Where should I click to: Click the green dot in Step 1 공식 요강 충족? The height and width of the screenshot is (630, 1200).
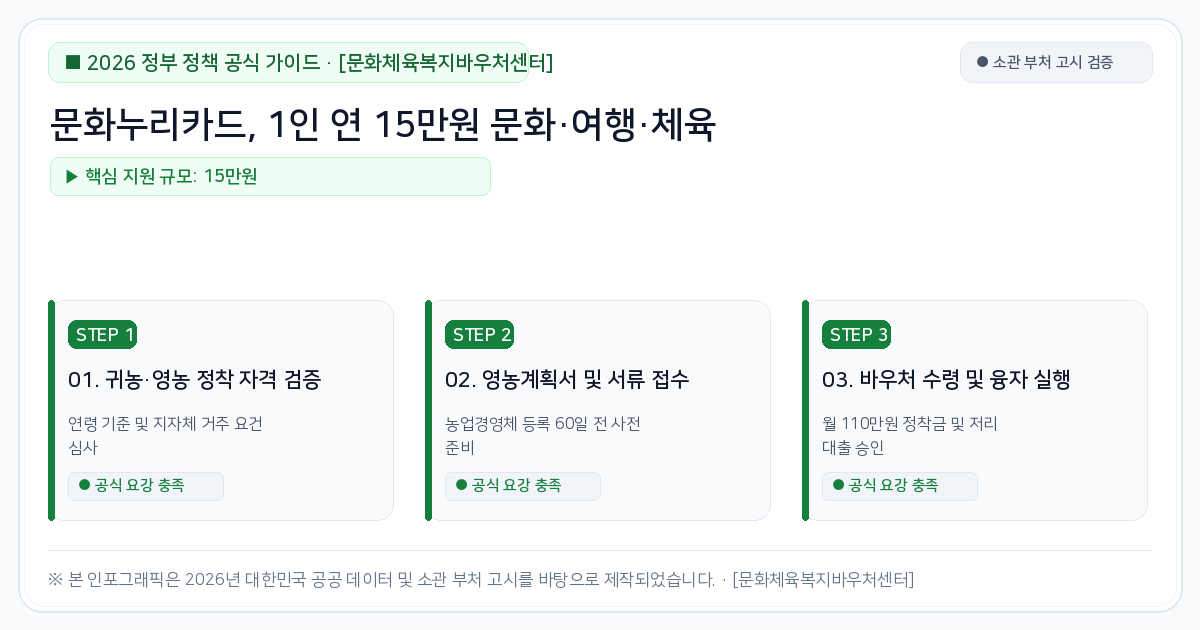(84, 485)
